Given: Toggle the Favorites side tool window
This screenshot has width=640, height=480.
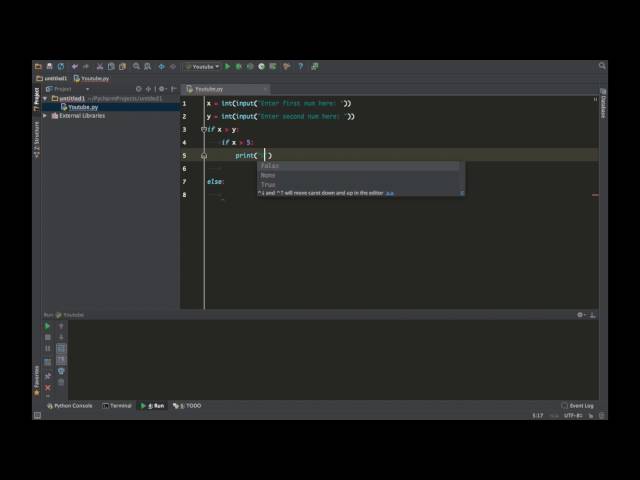Looking at the screenshot, I should click(x=36, y=381).
